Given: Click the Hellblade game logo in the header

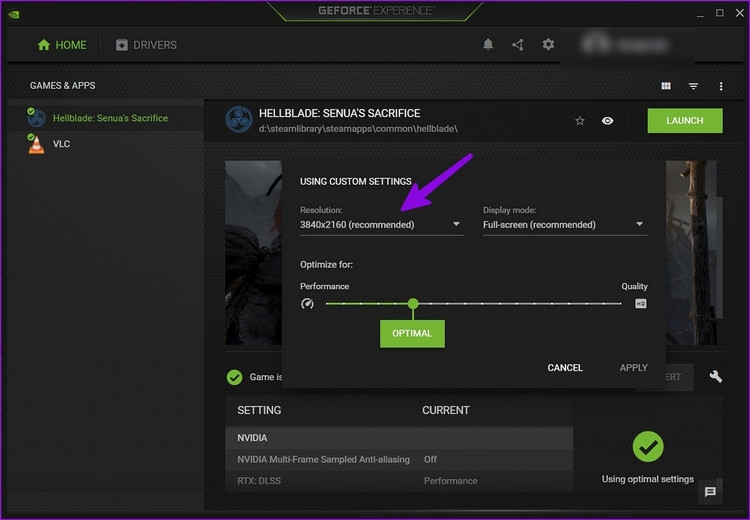Looking at the screenshot, I should (239, 119).
